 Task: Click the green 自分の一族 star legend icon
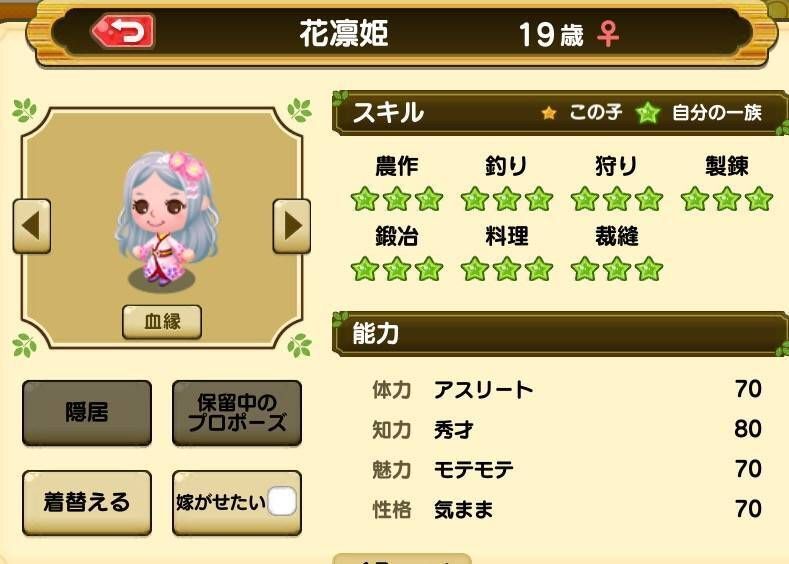(647, 113)
